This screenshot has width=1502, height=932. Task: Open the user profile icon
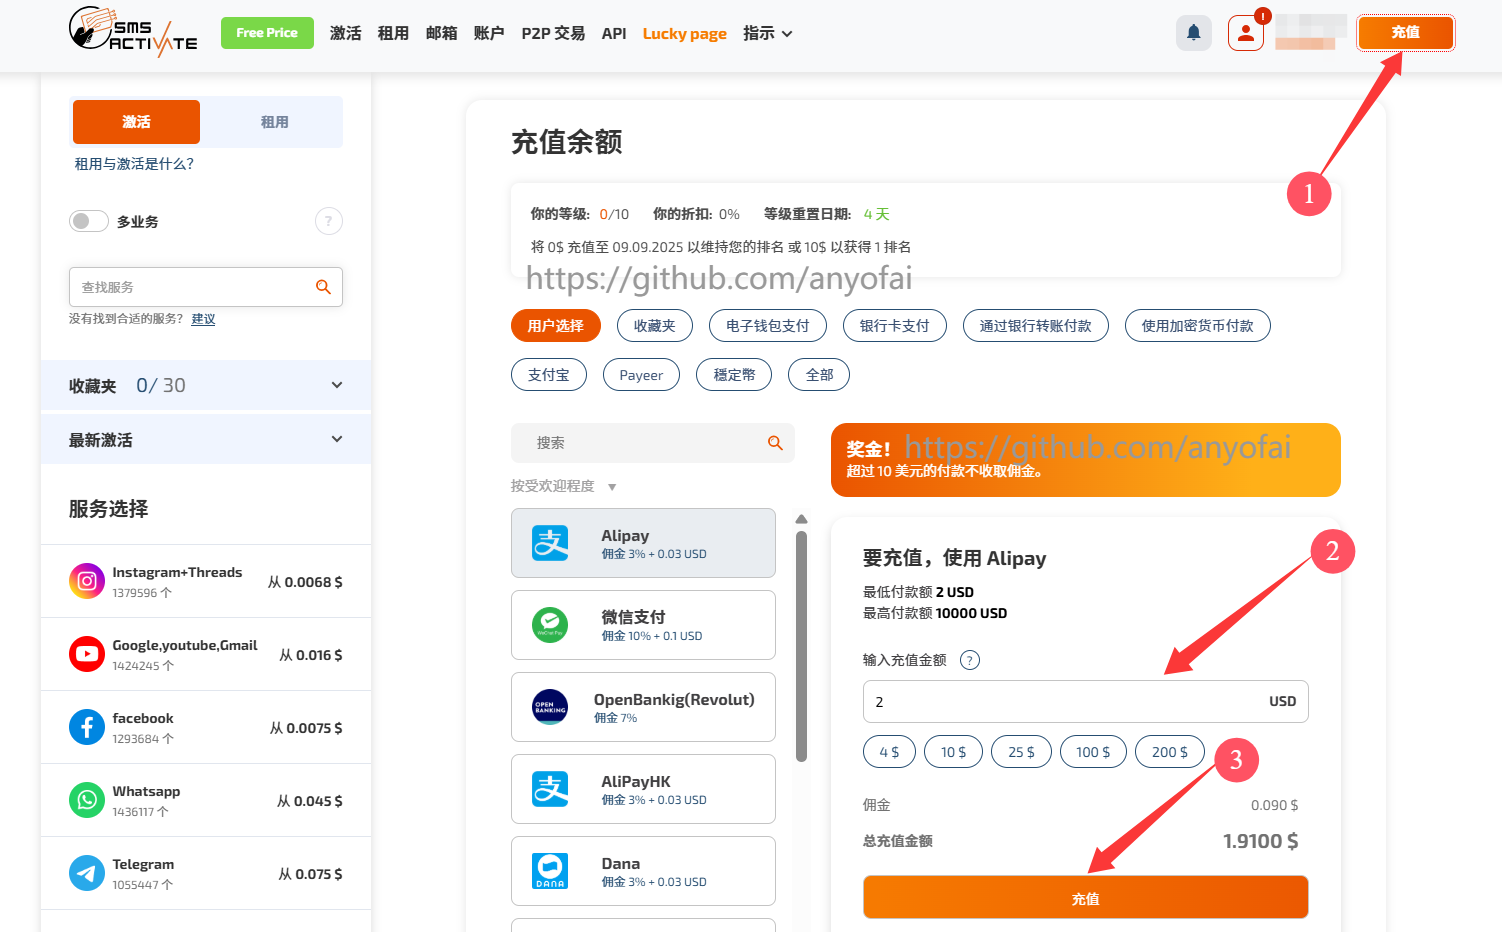pos(1246,33)
